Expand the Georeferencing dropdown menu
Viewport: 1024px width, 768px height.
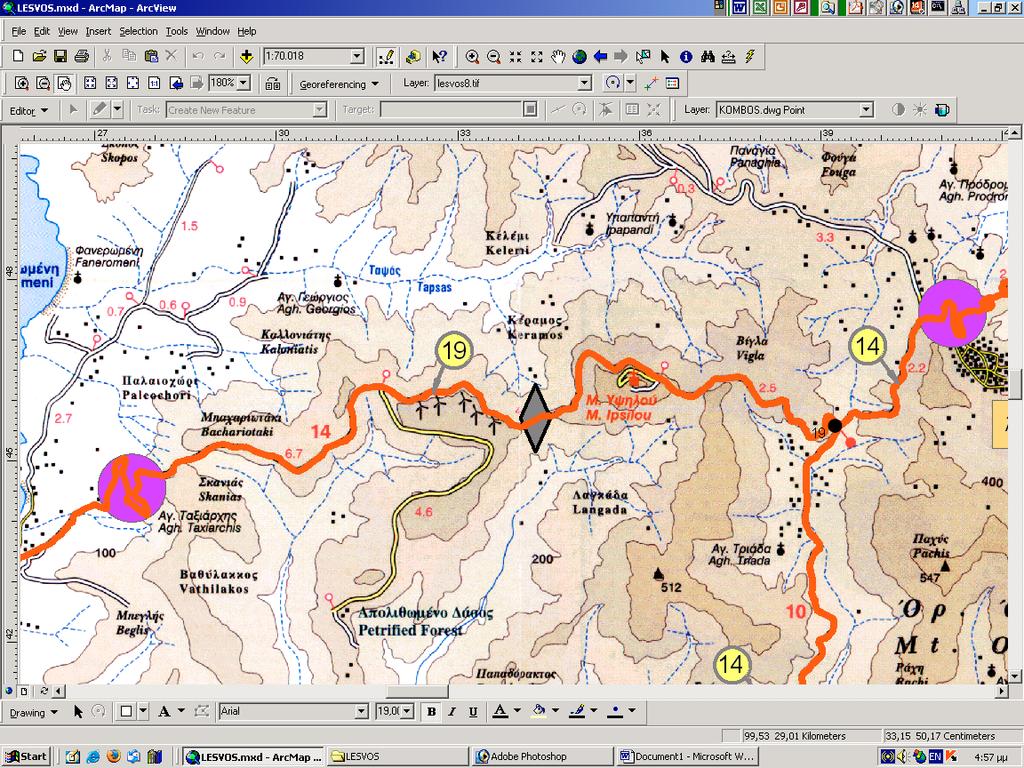click(x=338, y=84)
